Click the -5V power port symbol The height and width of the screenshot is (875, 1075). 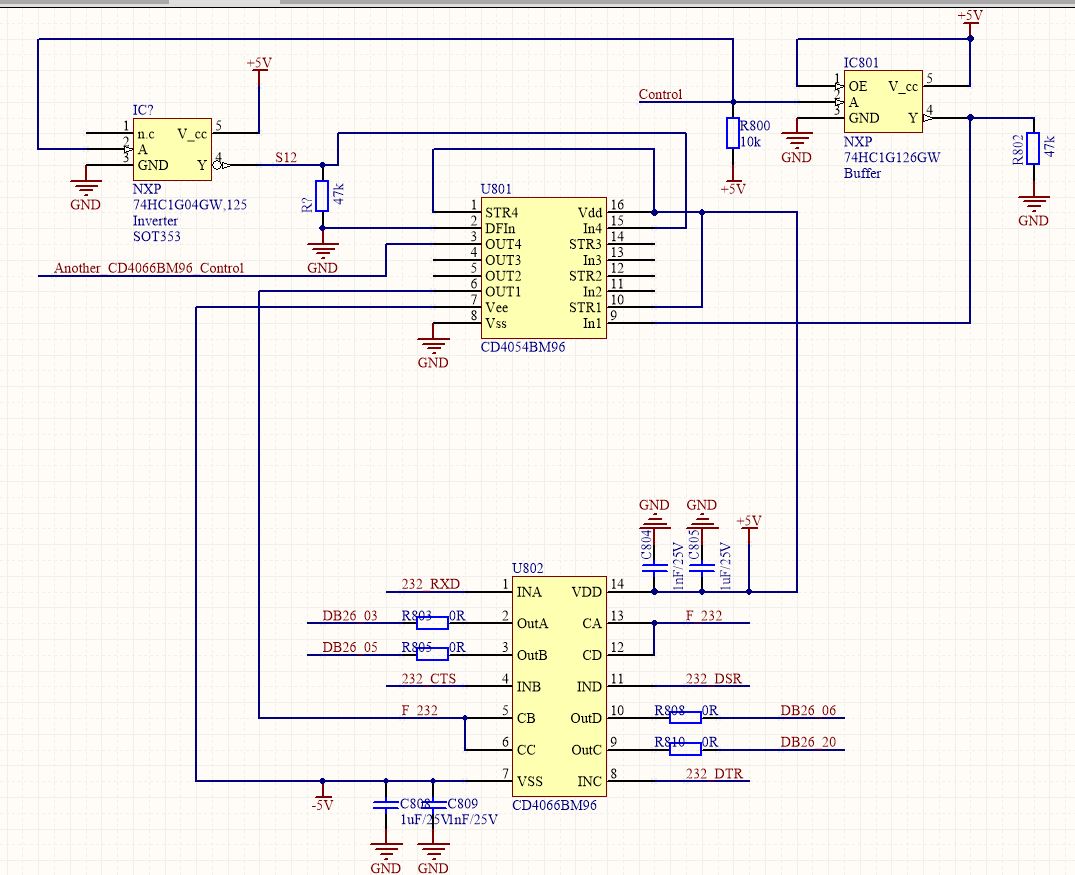(322, 800)
